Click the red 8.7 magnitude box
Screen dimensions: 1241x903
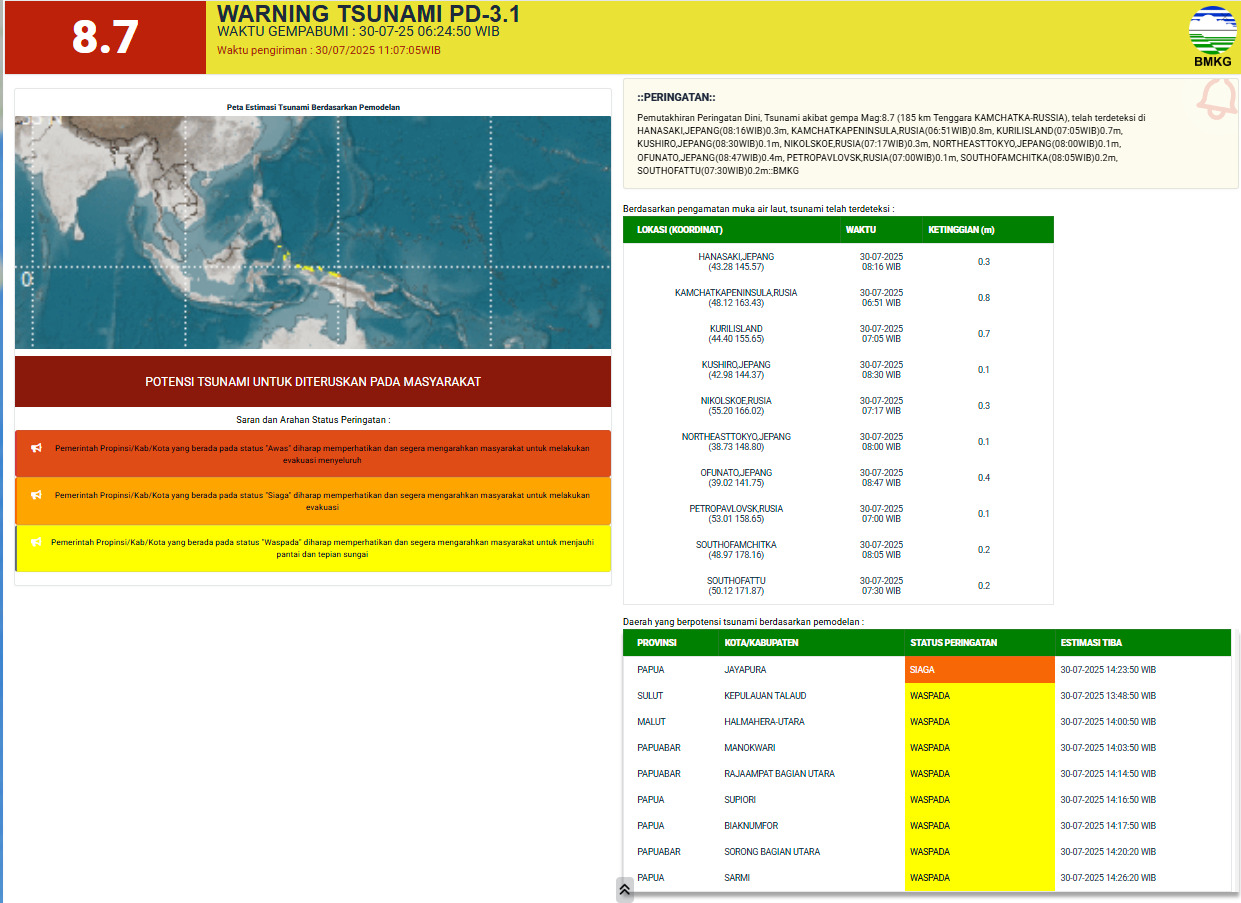click(105, 38)
